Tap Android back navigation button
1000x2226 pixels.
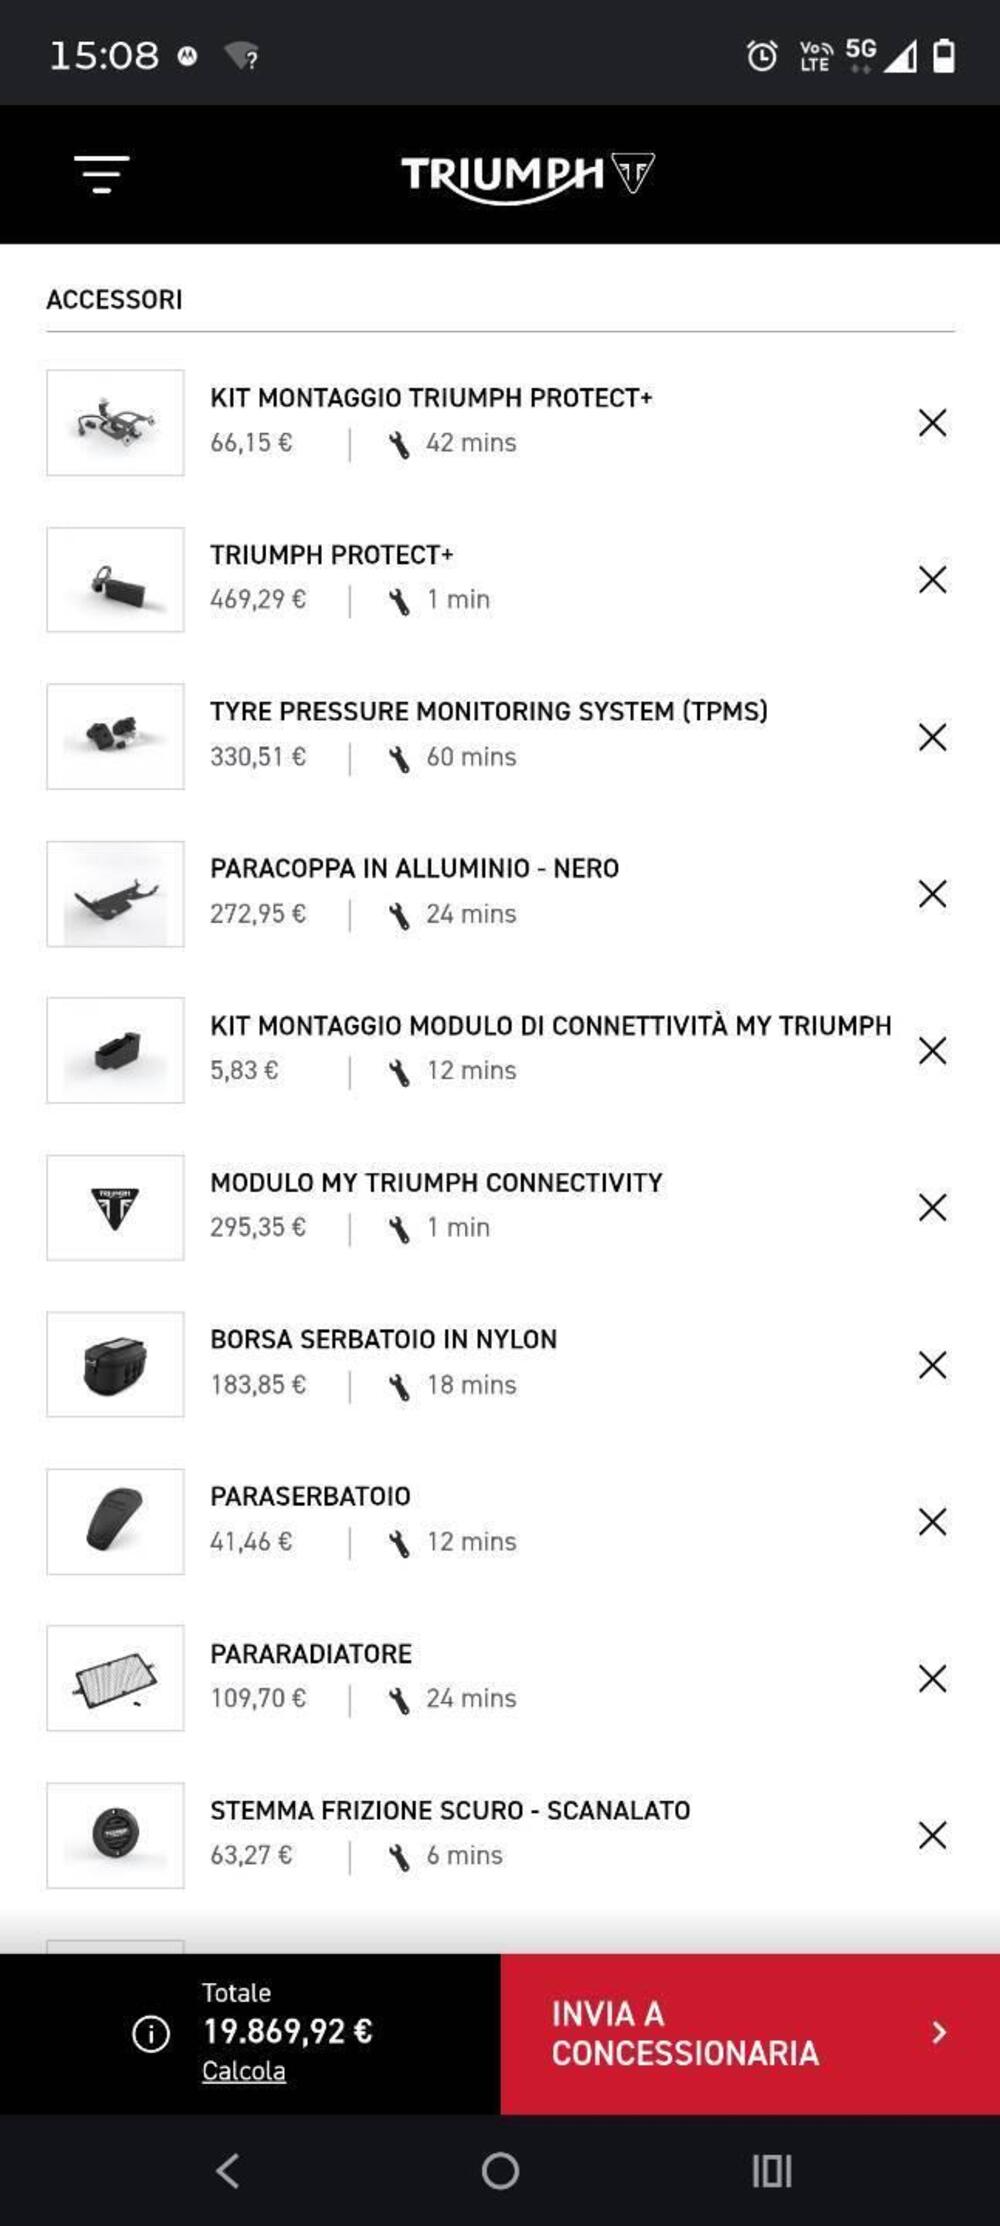228,2171
